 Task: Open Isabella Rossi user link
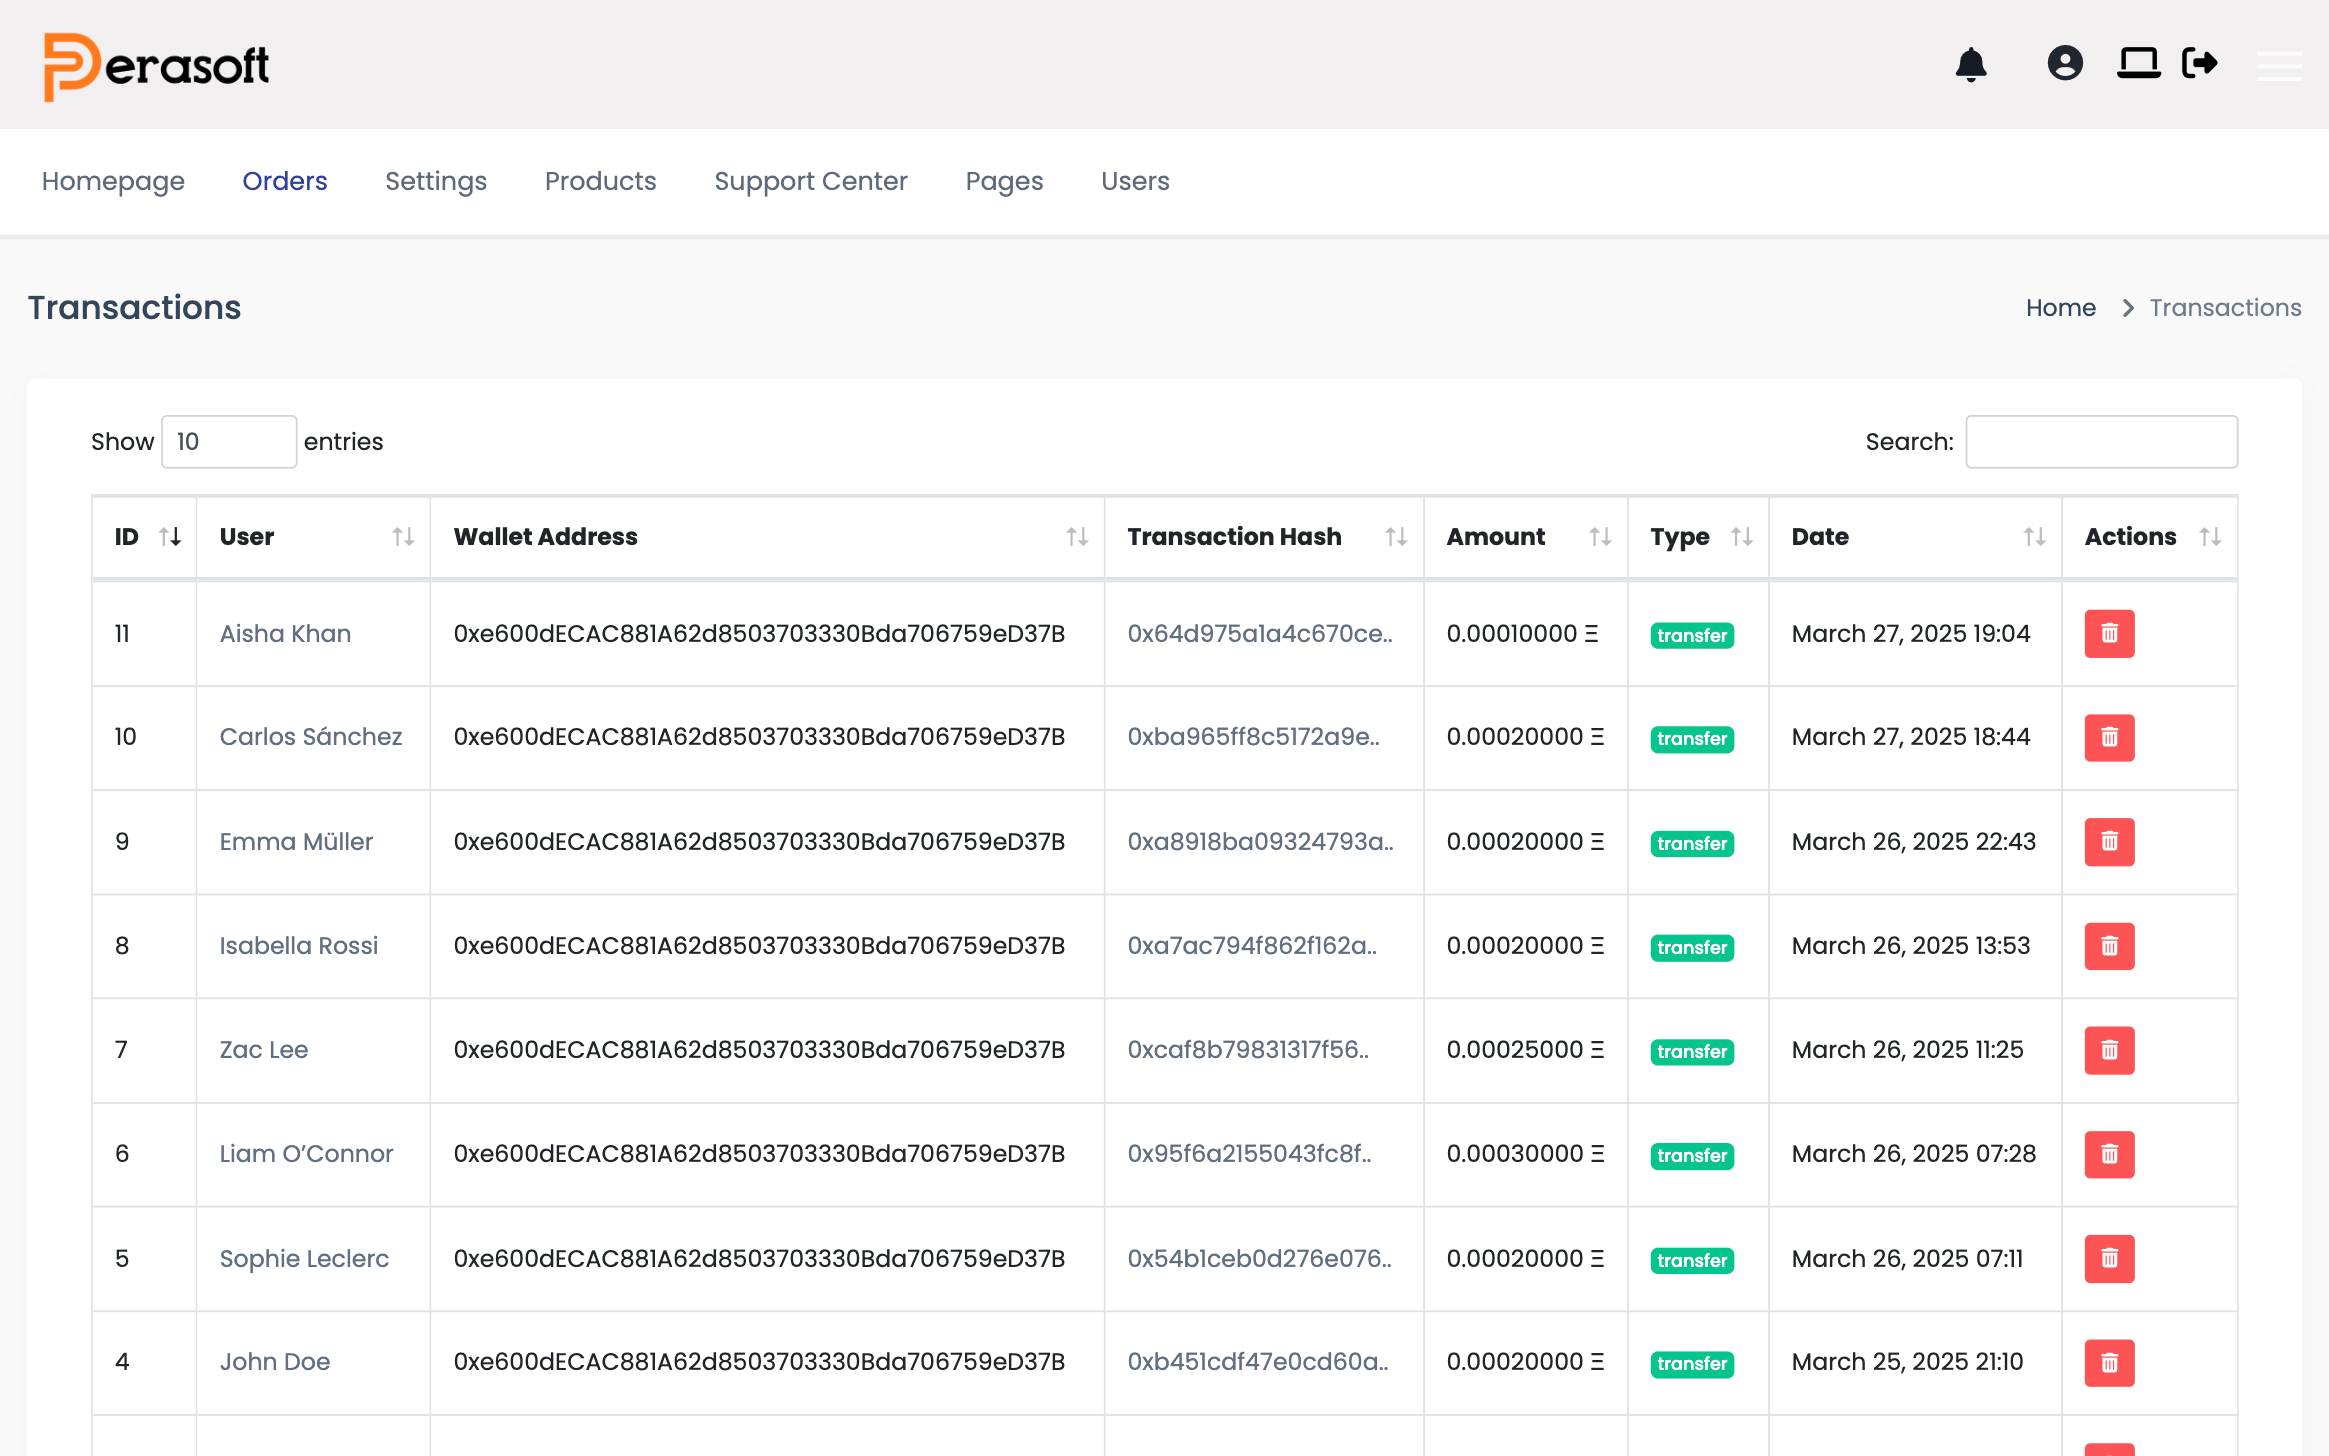299,946
